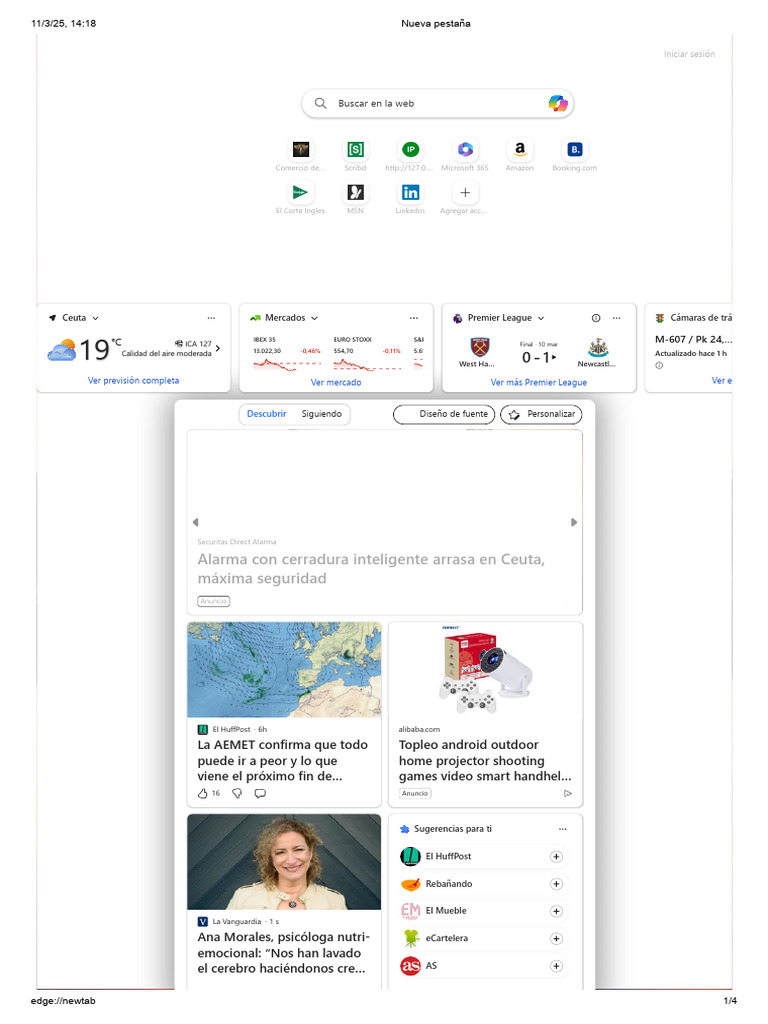Viewport: 768px width, 1024px height.
Task: Open the LinkedIn shortcut icon
Action: click(x=410, y=193)
